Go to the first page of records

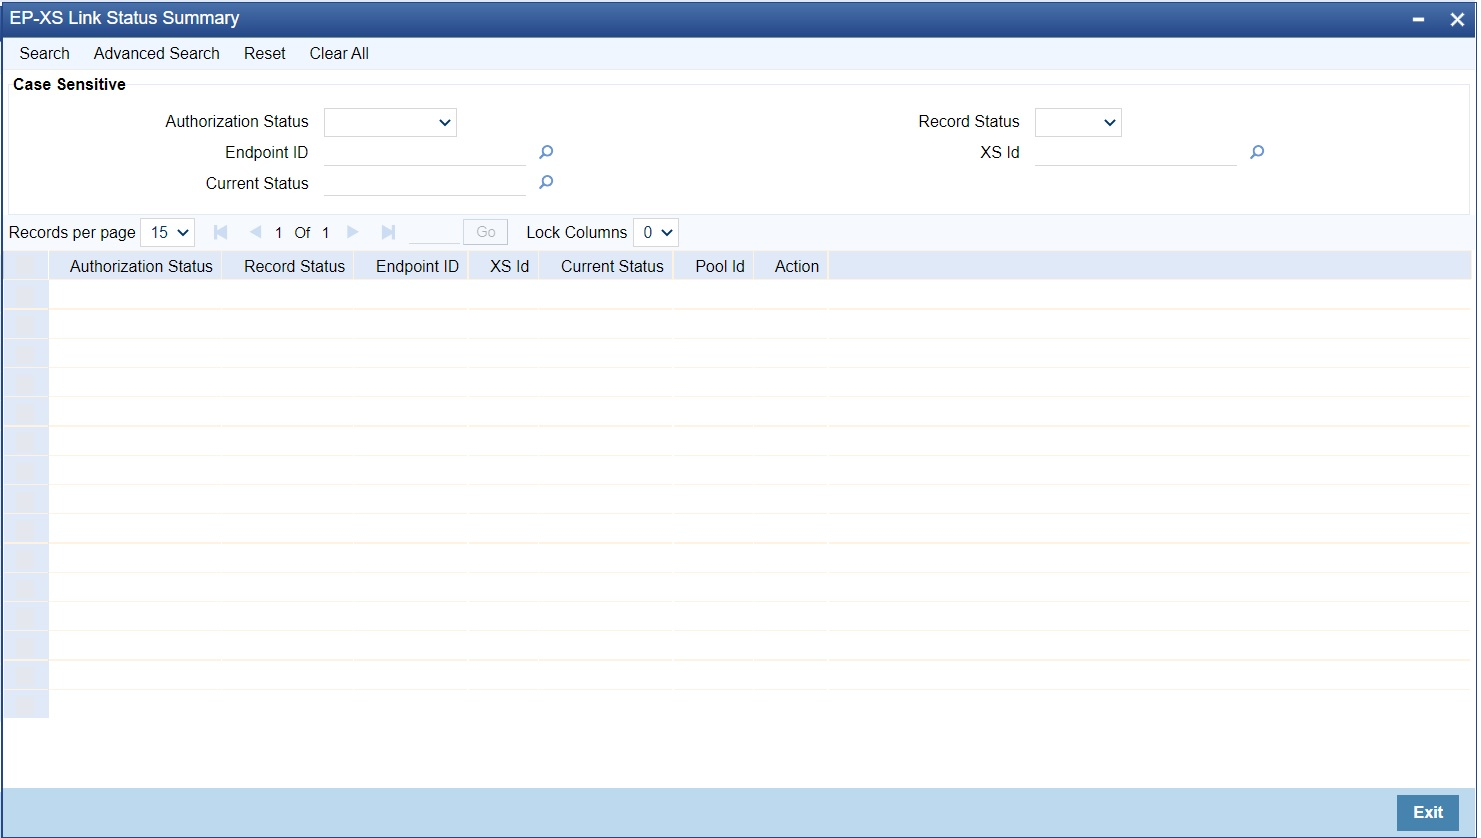(221, 232)
